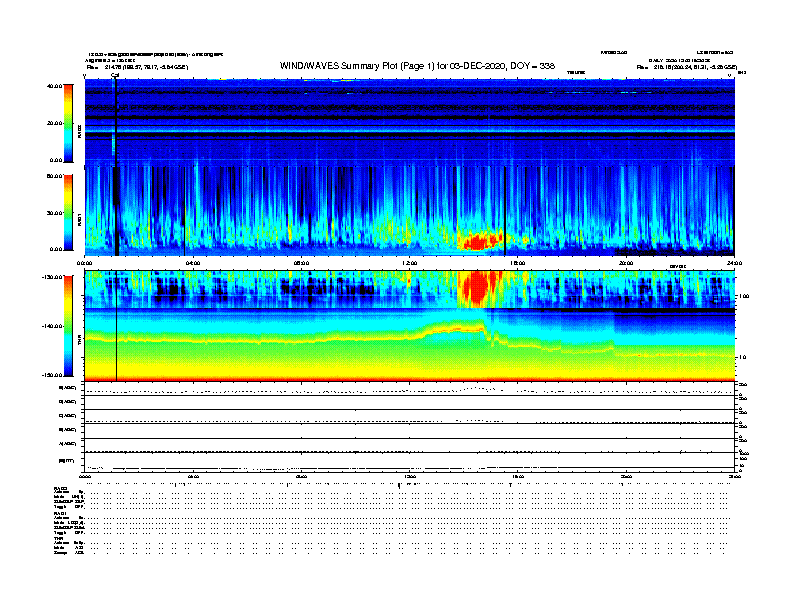Click the 30.00 label on RAD1 scale

click(54, 213)
